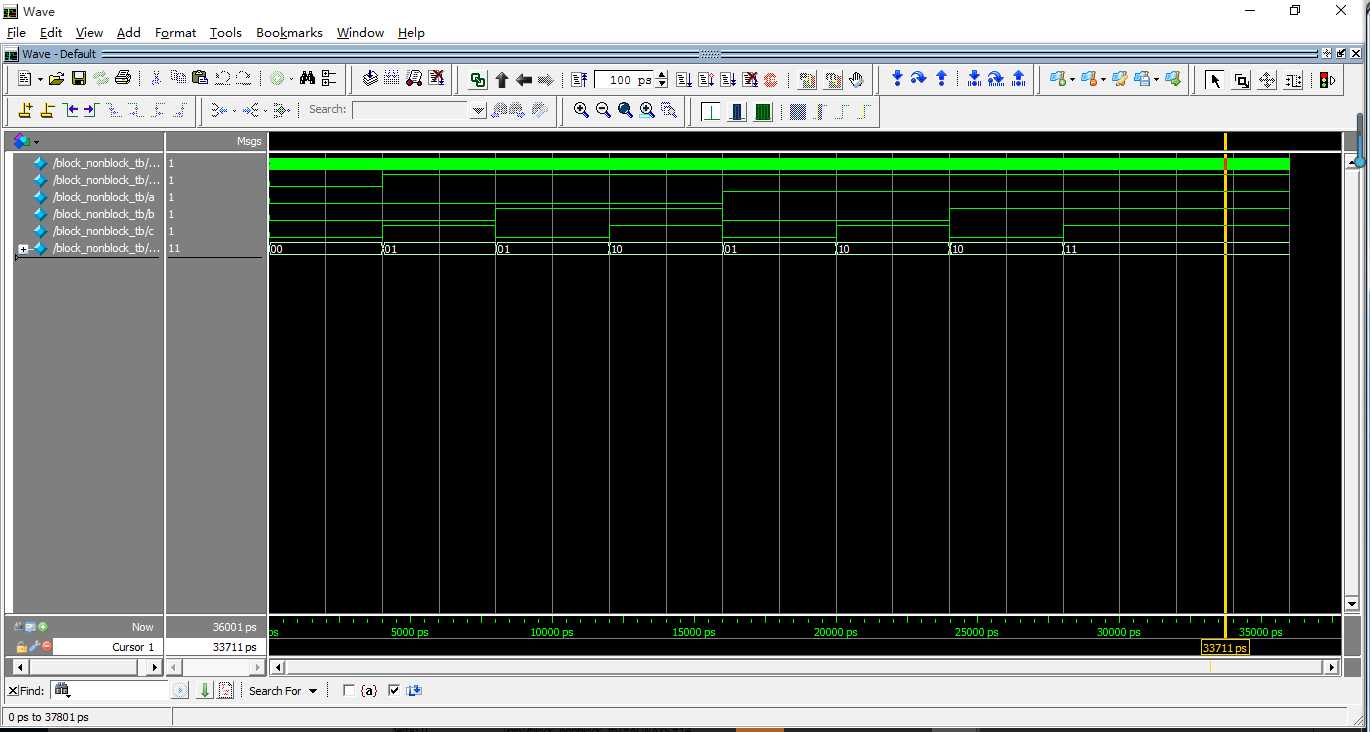Open a file with the folder icon
The width and height of the screenshot is (1370, 732).
coord(56,79)
